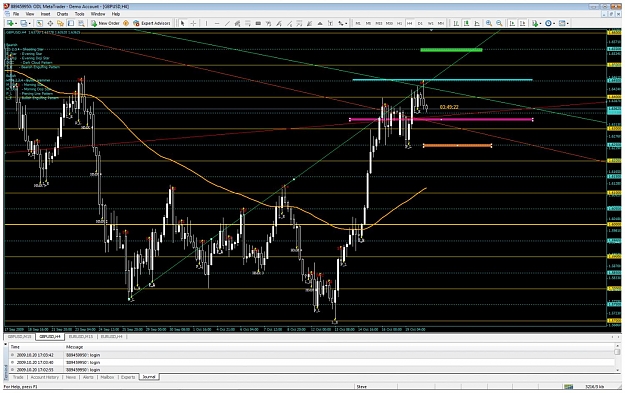This screenshot has height=393, width=625.
Task: Select the text tool in toolbar
Action: [x=320, y=23]
